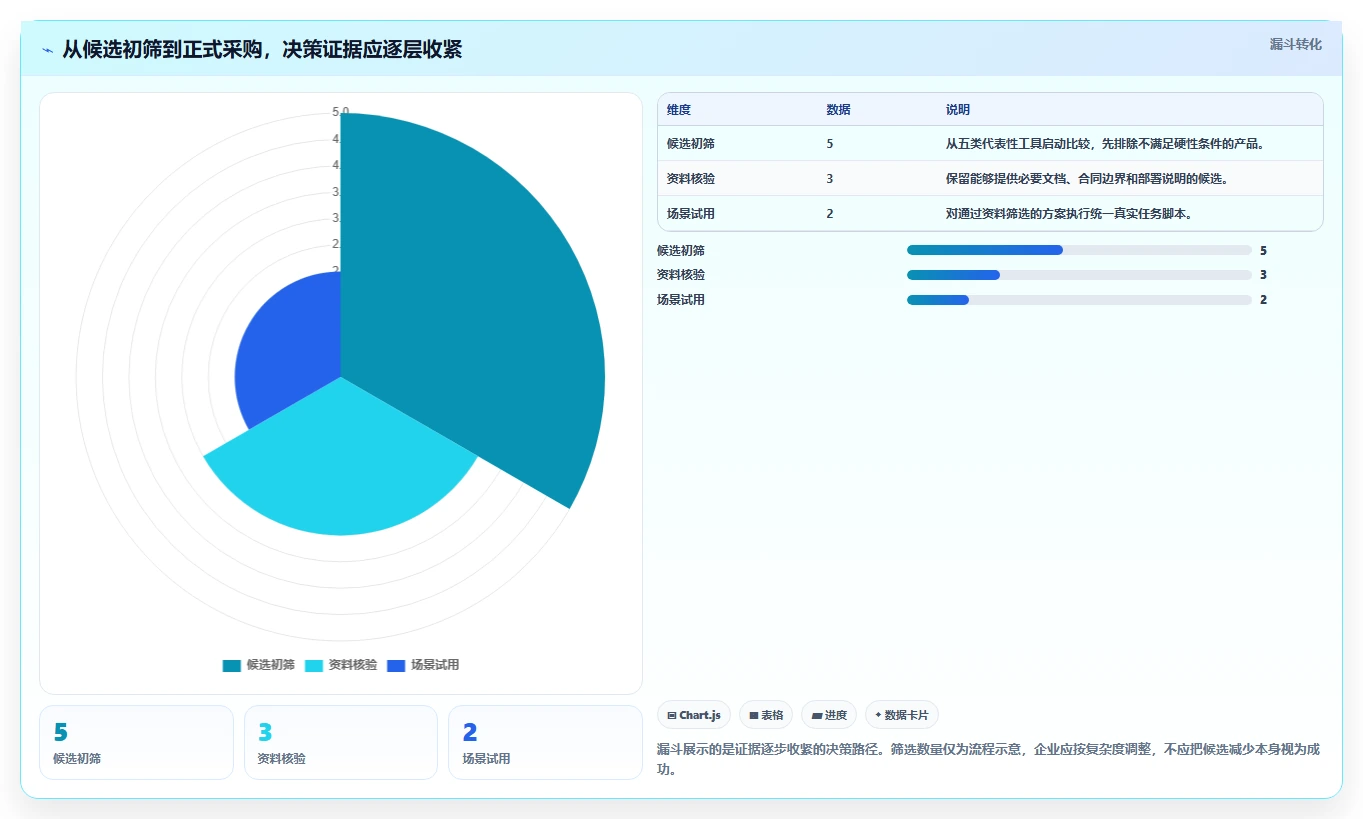
Task: Click the 表格 tag chip
Action: tap(766, 715)
